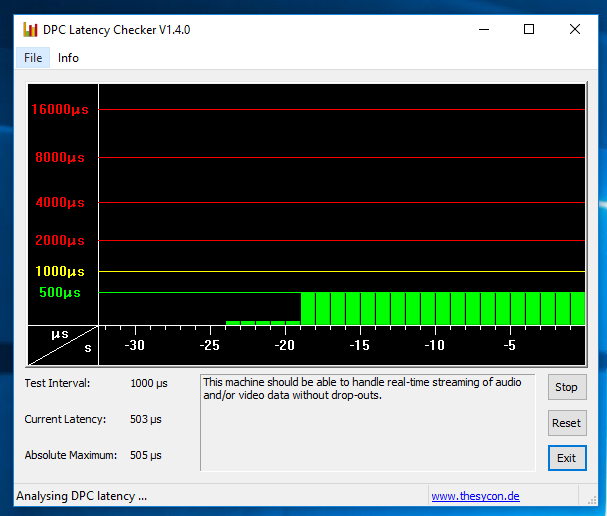Click the 503 µs current latency value

146,419
